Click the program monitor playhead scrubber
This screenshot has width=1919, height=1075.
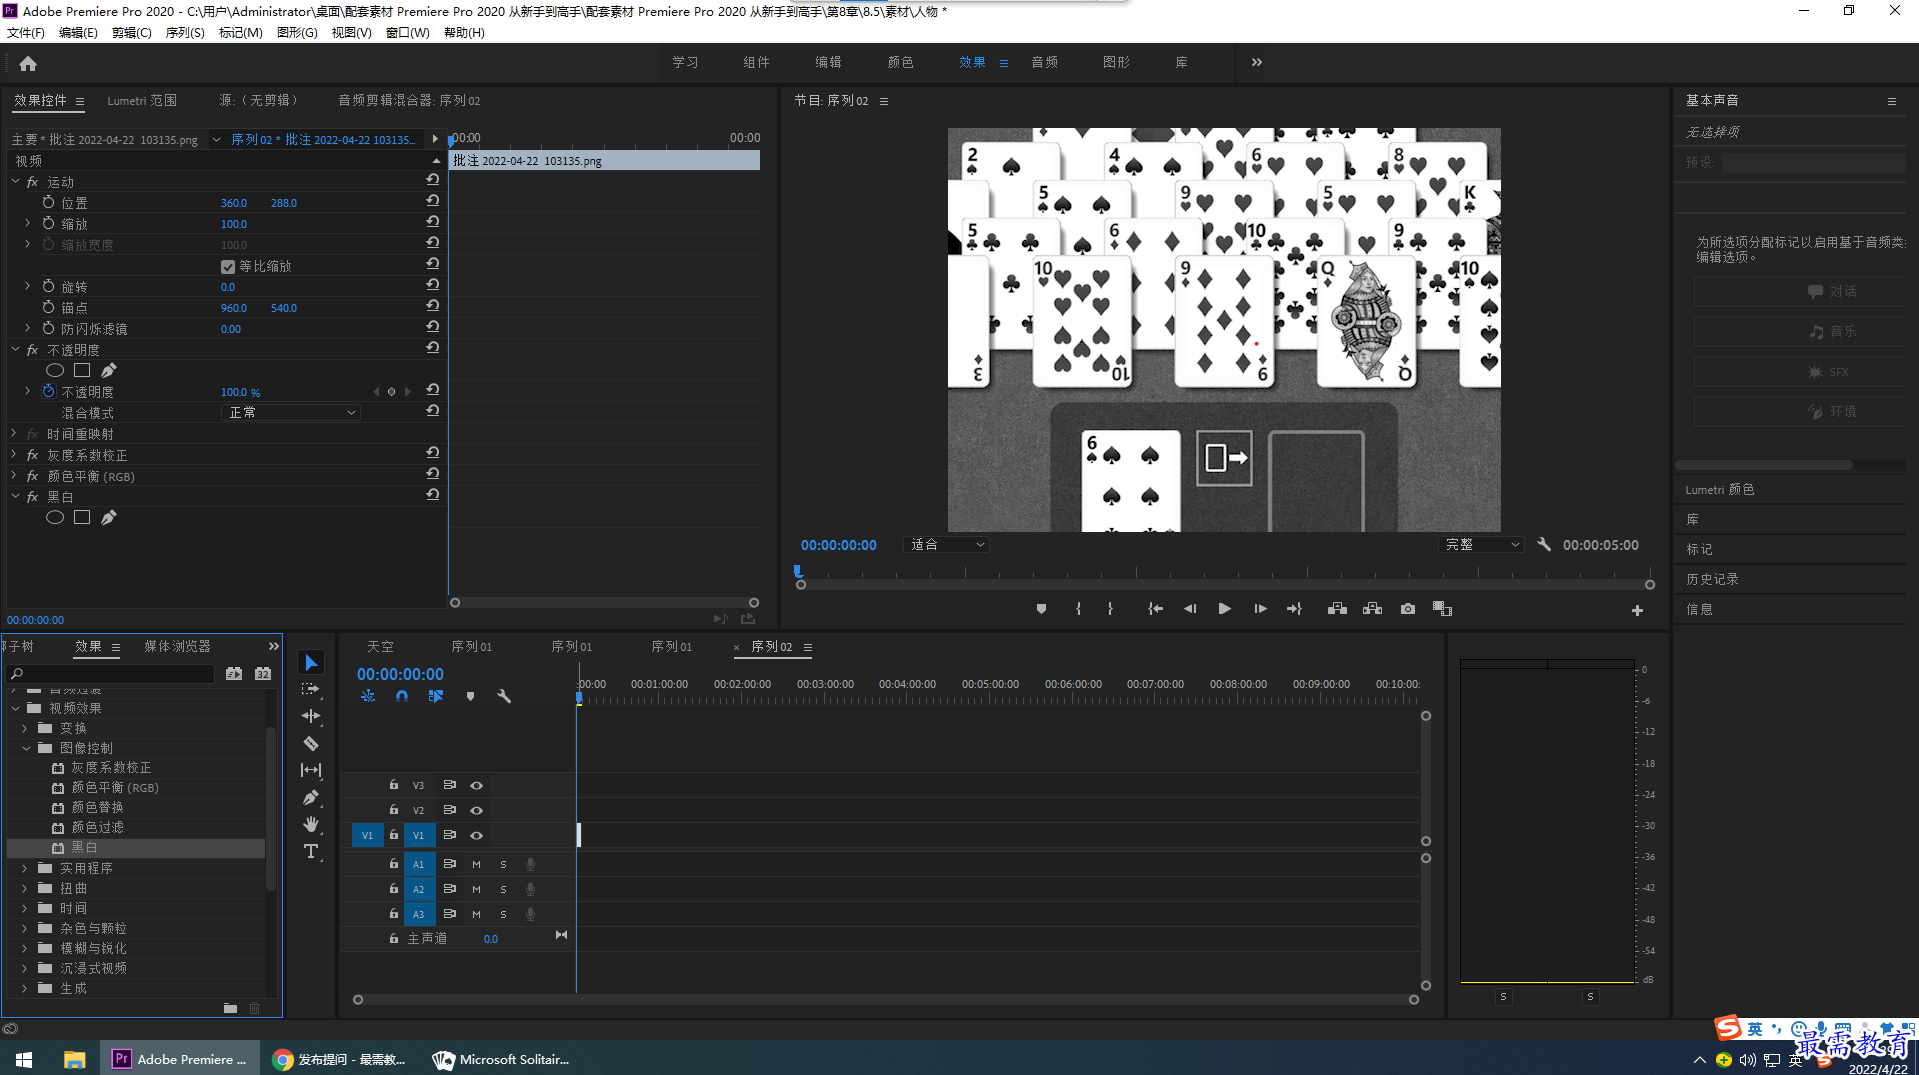(798, 571)
